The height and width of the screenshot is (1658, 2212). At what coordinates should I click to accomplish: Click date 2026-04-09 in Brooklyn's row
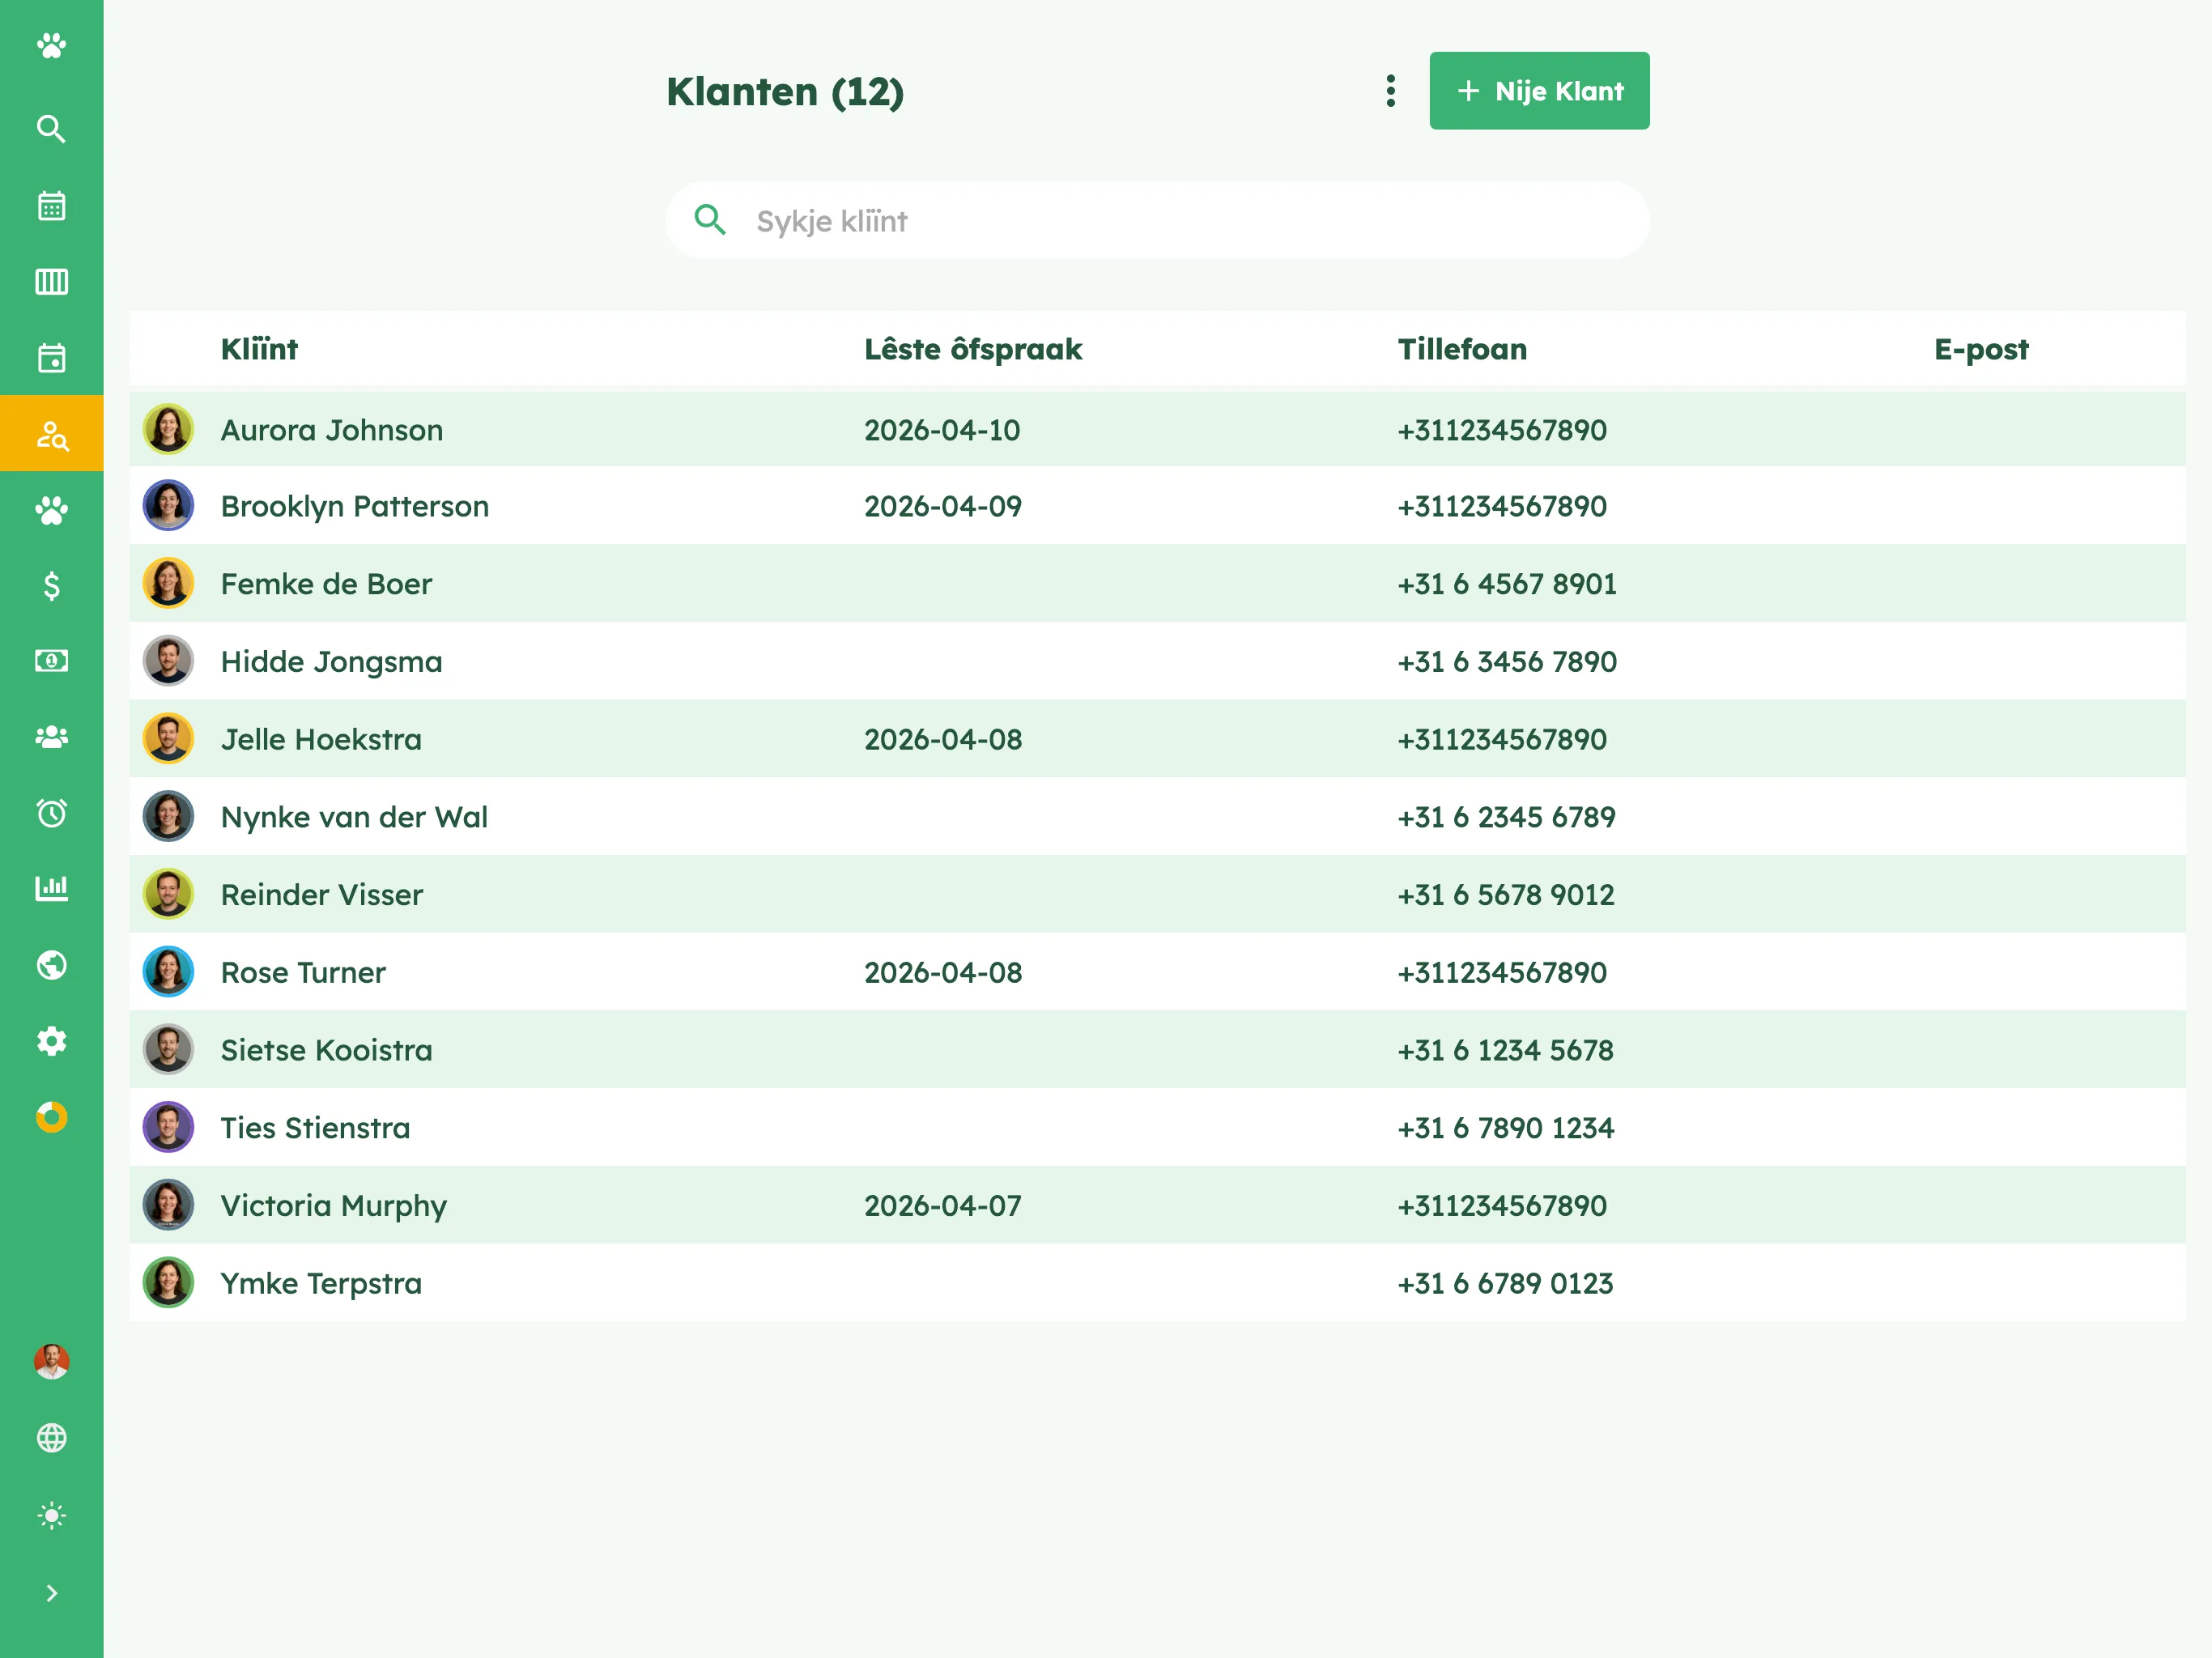[943, 507]
